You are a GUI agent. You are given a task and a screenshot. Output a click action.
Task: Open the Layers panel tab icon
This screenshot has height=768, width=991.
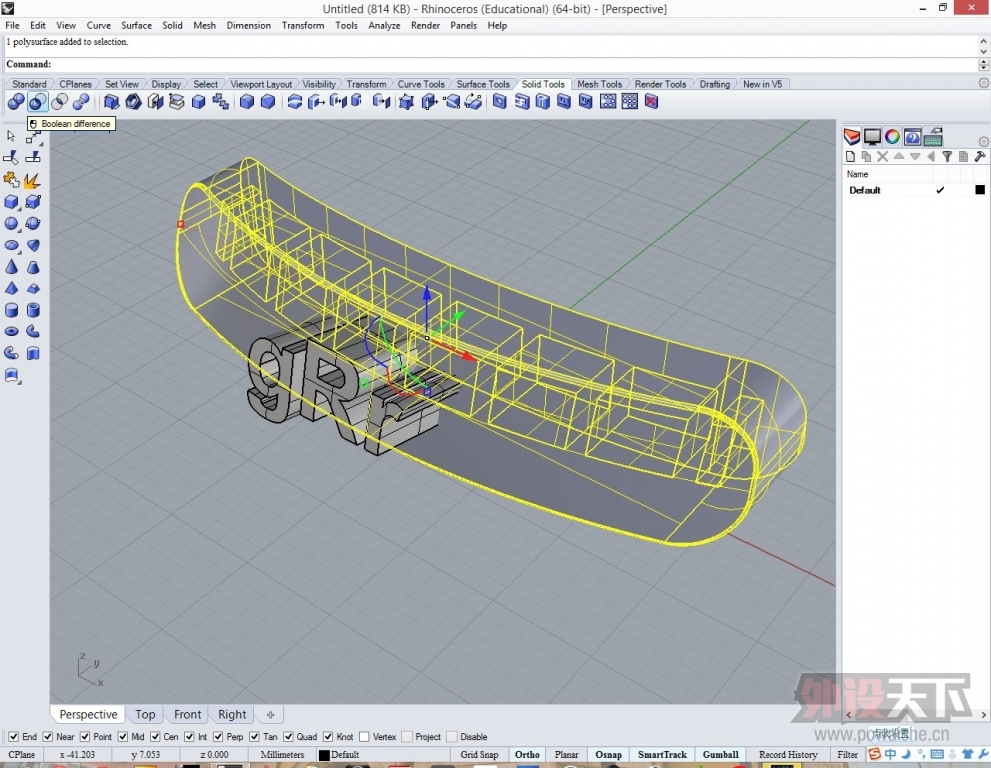pyautogui.click(x=852, y=137)
